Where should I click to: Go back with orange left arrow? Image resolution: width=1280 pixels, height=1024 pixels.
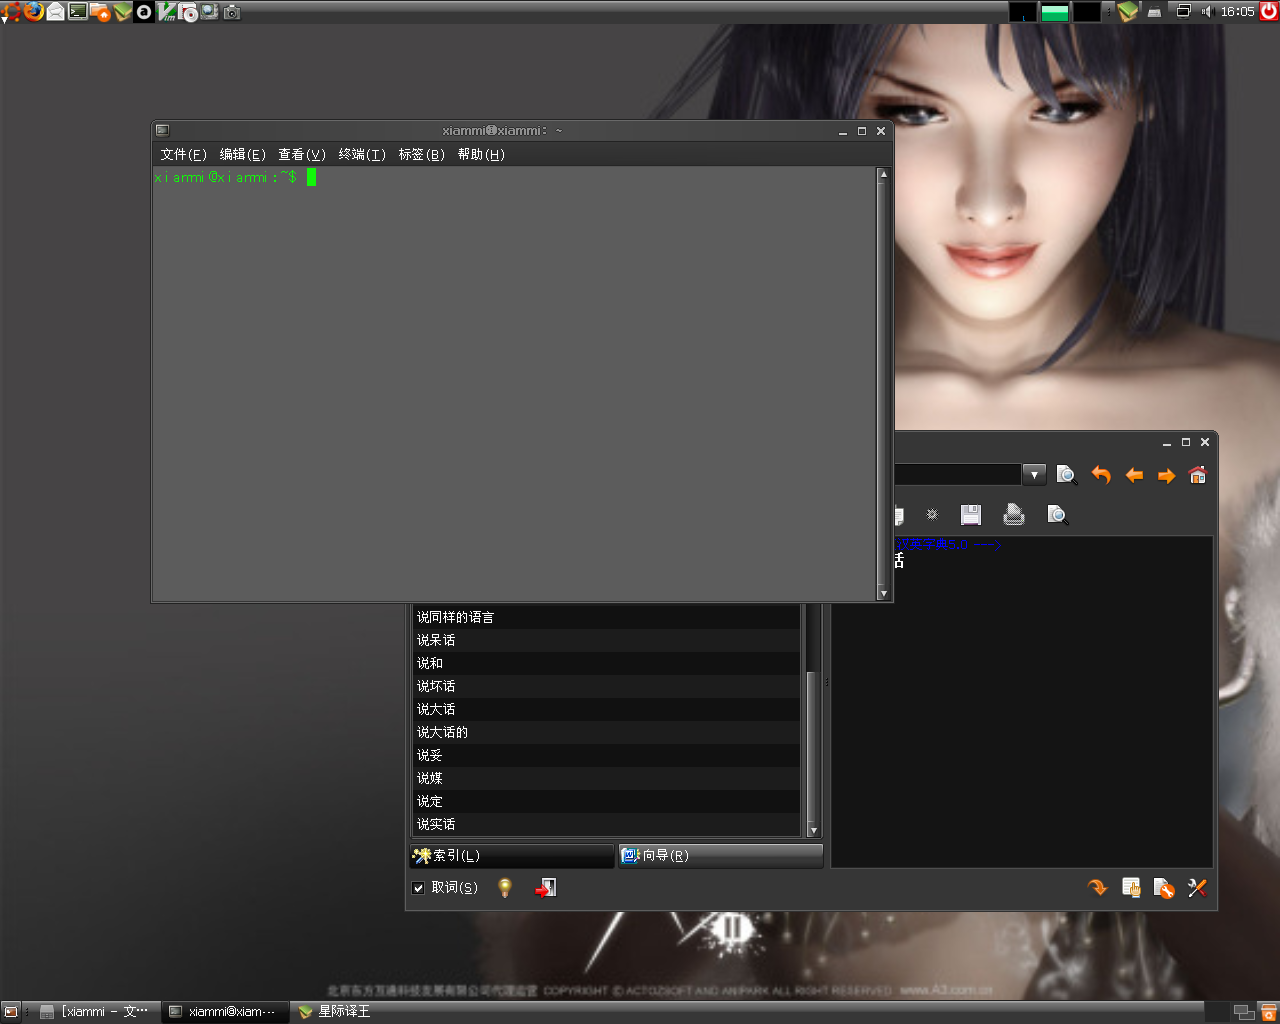pyautogui.click(x=1134, y=476)
